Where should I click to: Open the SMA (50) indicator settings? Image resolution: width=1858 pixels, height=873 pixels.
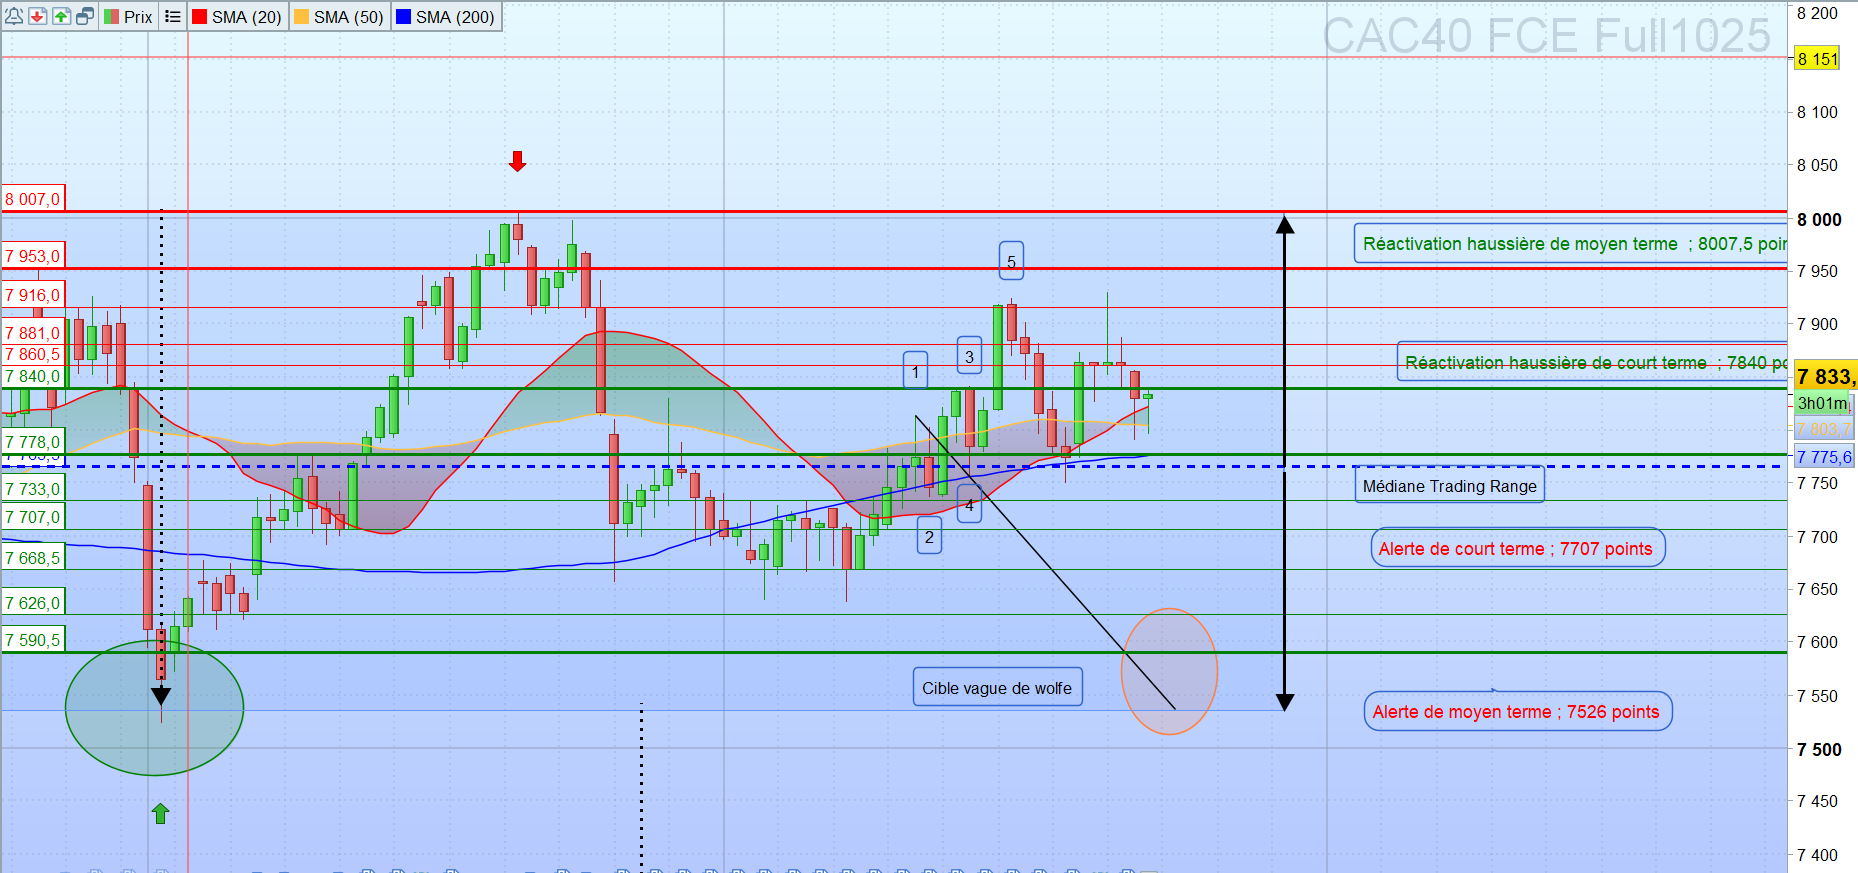click(x=340, y=17)
